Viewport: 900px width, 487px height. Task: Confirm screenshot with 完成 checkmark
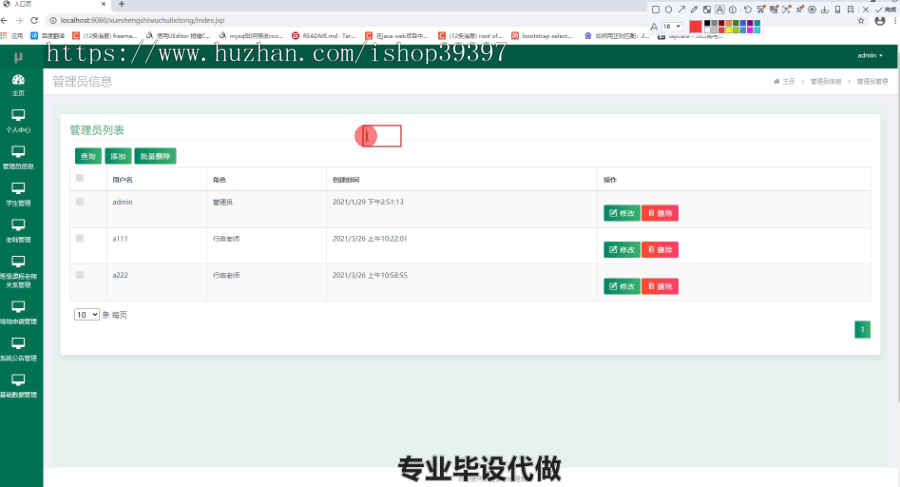click(886, 10)
